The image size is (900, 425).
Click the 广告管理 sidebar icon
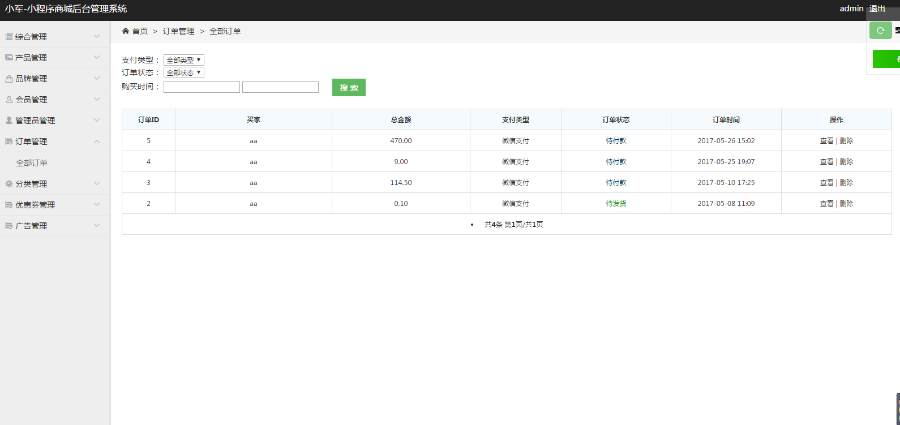(x=9, y=226)
